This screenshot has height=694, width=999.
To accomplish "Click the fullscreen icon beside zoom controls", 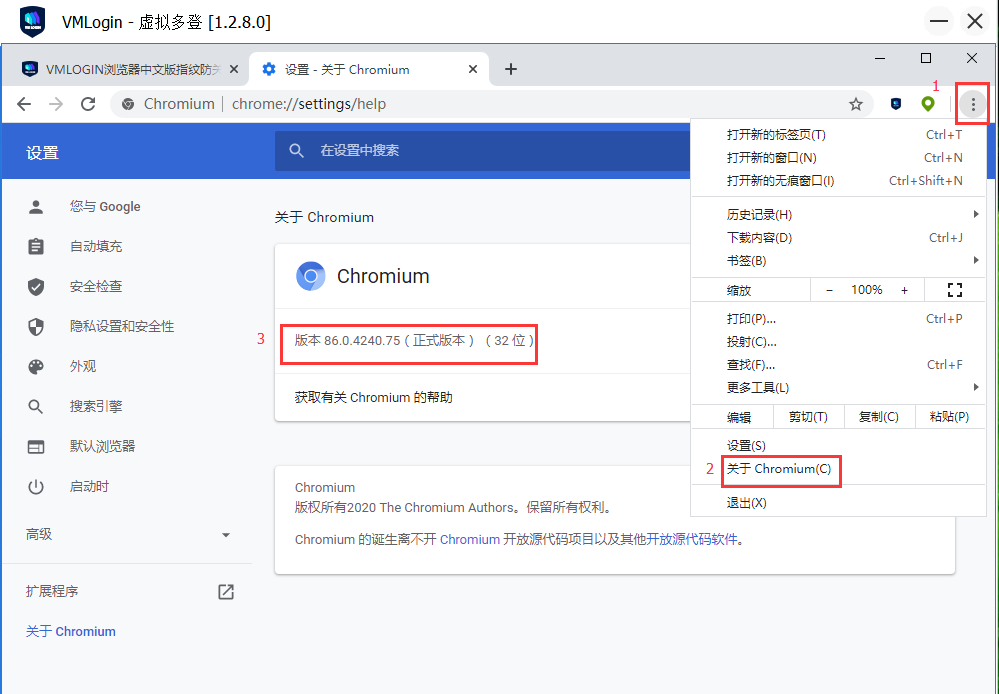I will (x=954, y=289).
